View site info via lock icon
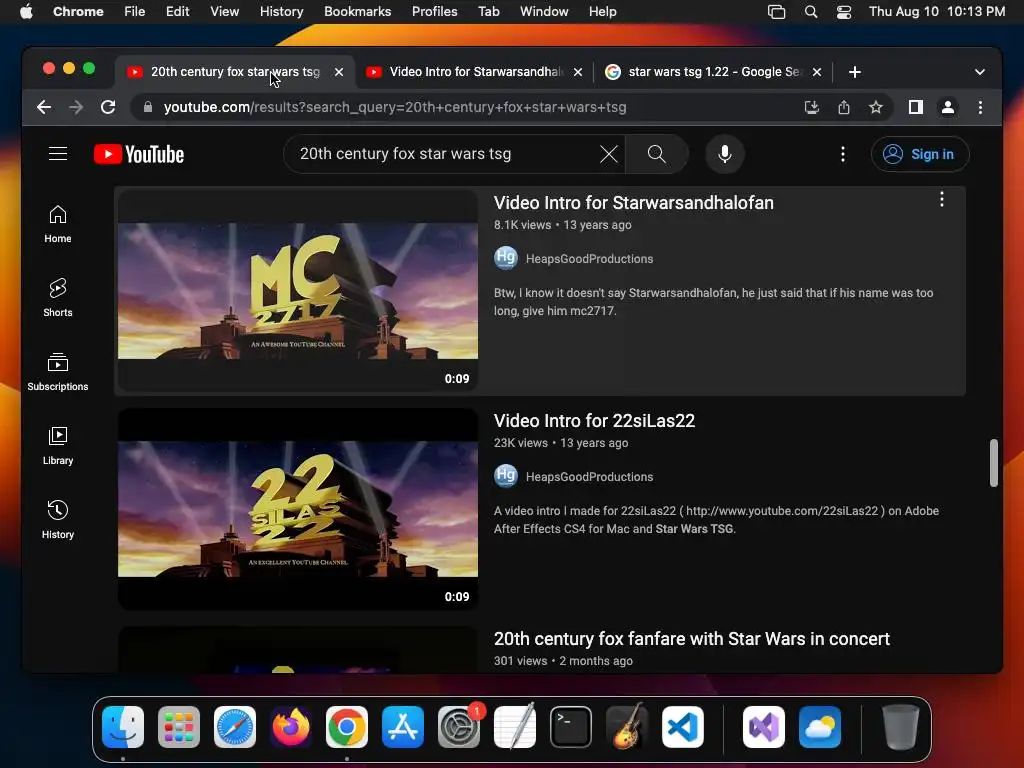This screenshot has width=1024, height=768. click(148, 107)
